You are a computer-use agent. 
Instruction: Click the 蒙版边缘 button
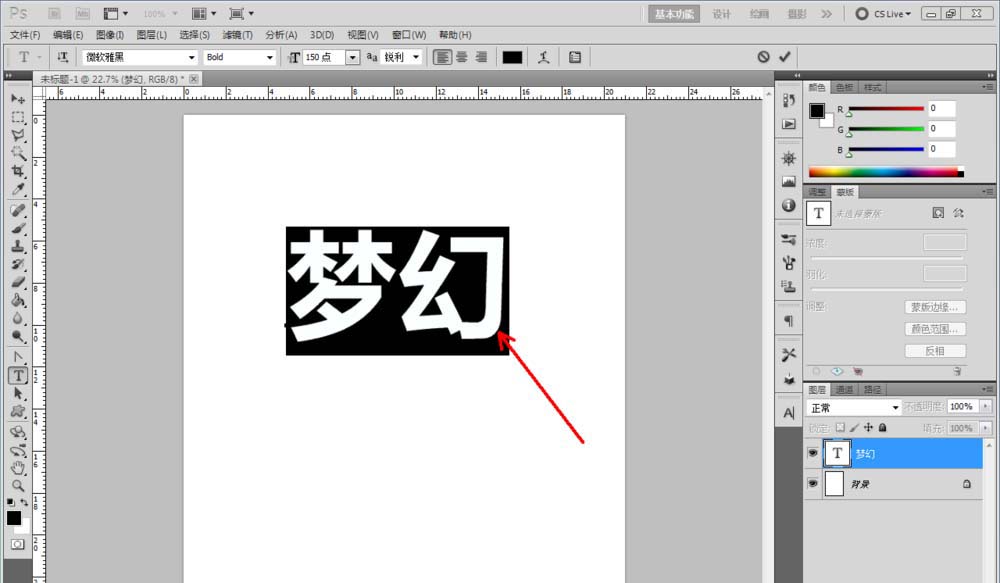tap(934, 307)
